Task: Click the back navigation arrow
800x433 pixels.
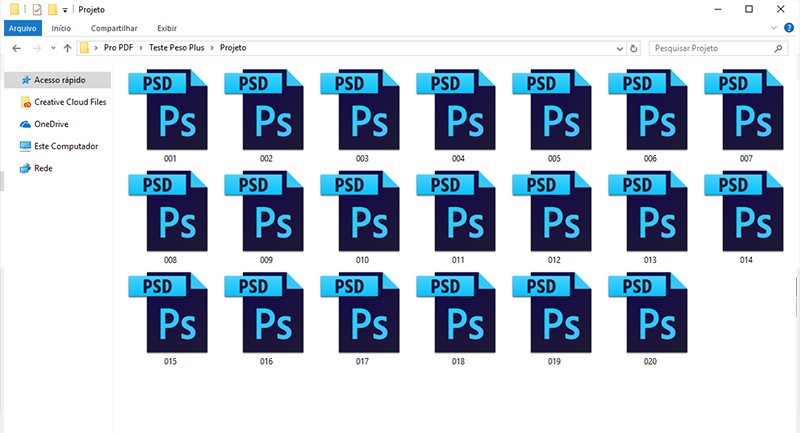Action: coord(16,48)
